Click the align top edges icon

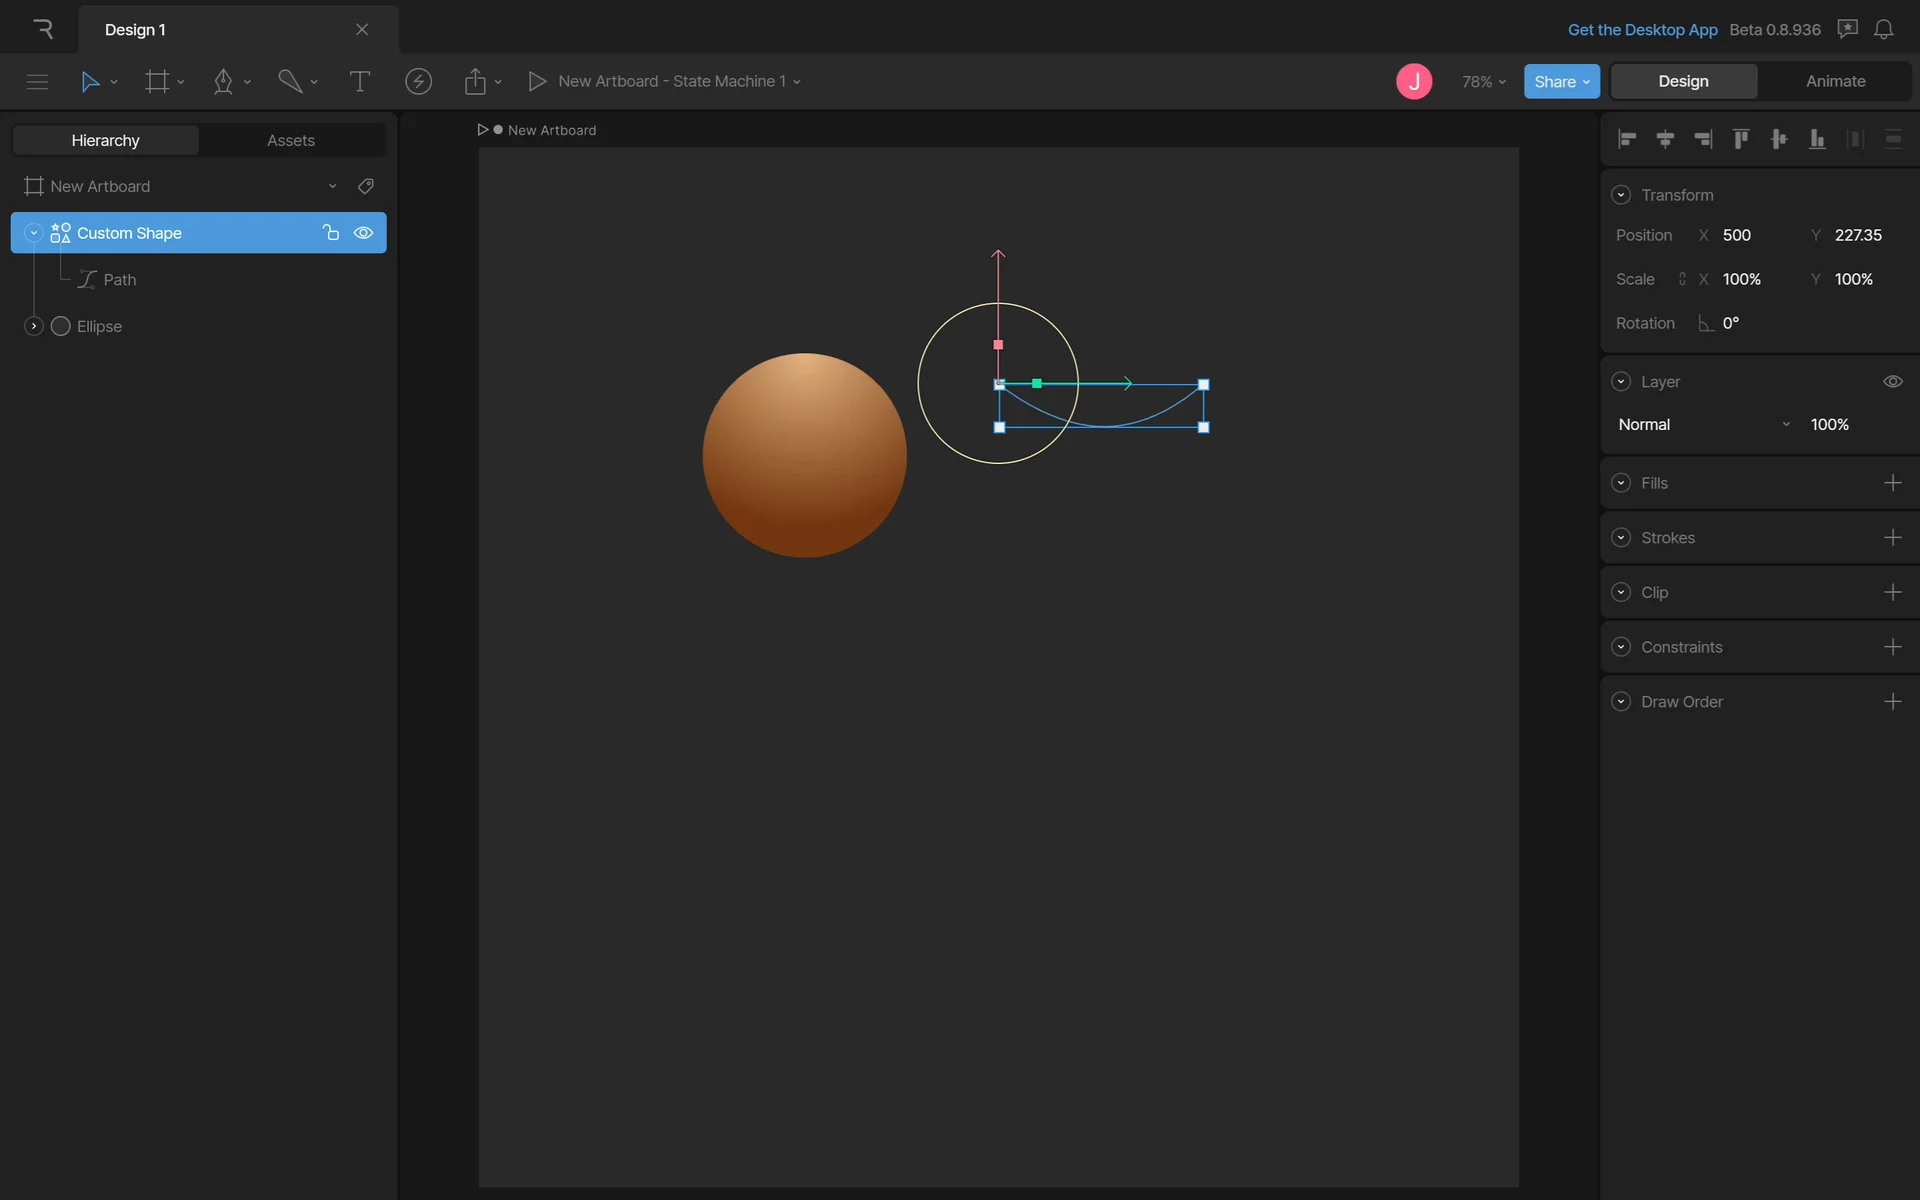point(1741,139)
